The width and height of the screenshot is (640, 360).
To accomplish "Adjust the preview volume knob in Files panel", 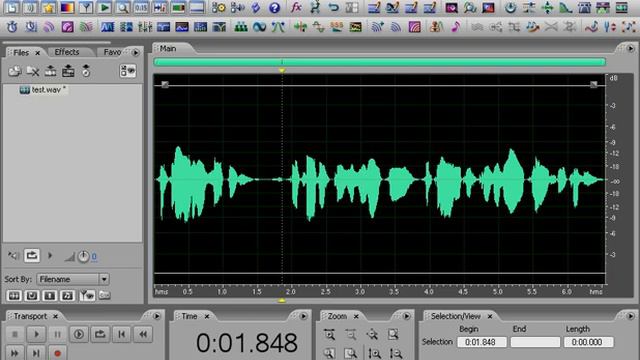I will pyautogui.click(x=83, y=256).
